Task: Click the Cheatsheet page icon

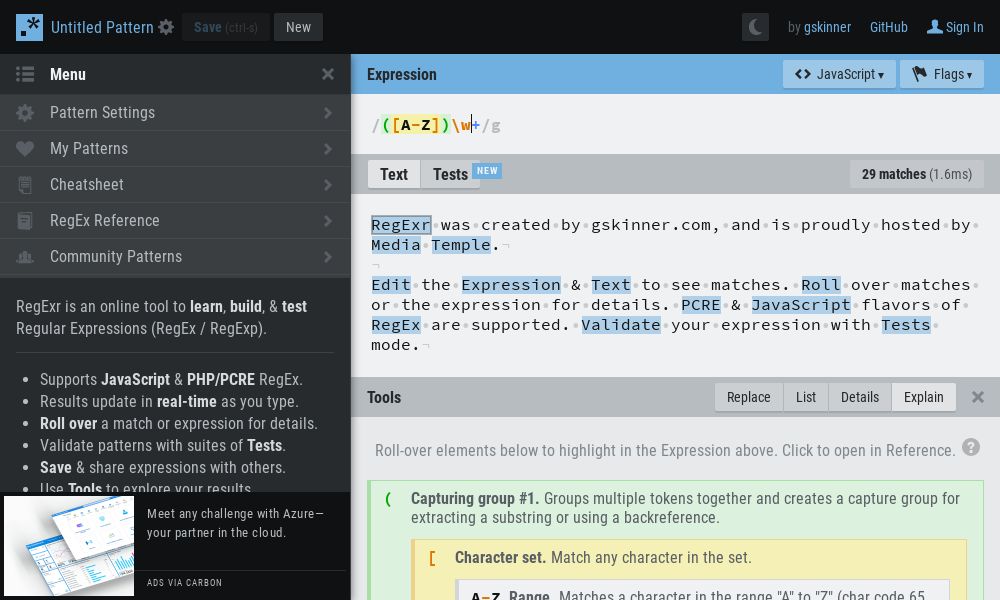Action: [x=25, y=185]
